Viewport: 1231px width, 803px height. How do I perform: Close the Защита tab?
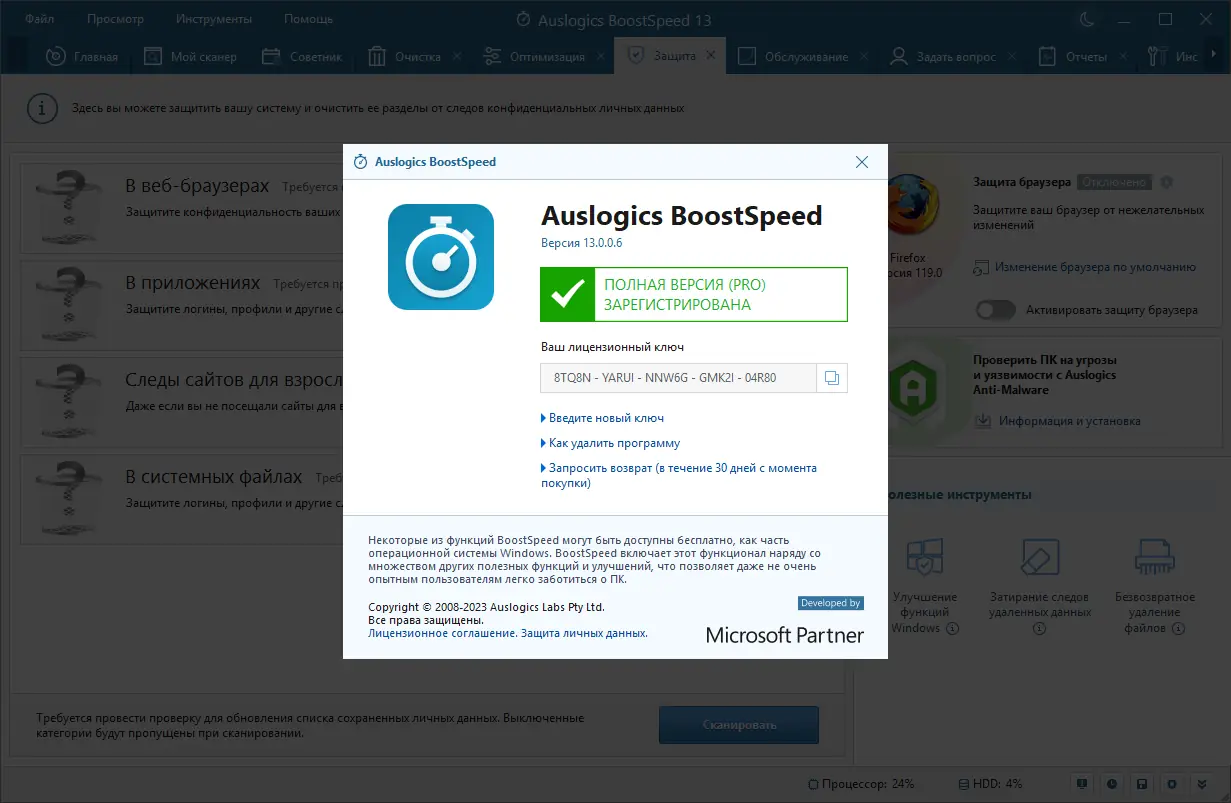pyautogui.click(x=711, y=56)
